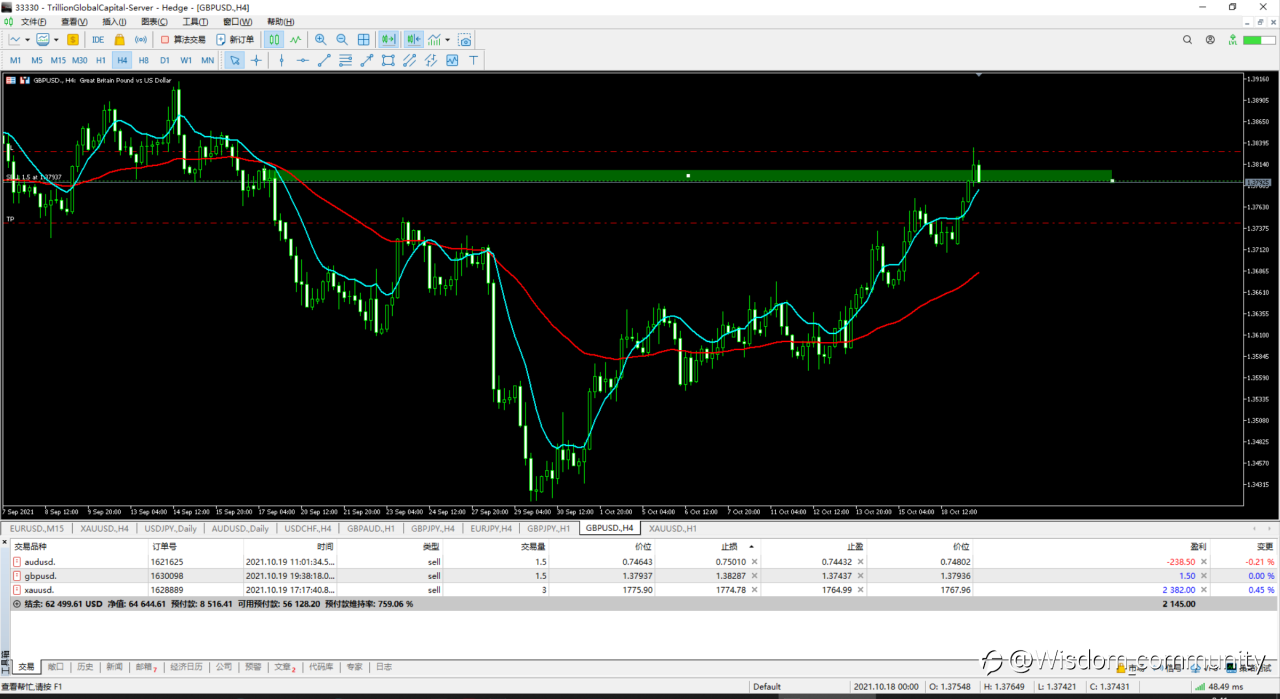The width and height of the screenshot is (1280, 699).
Task: Switch chart timeframe to D1
Action: pyautogui.click(x=165, y=60)
